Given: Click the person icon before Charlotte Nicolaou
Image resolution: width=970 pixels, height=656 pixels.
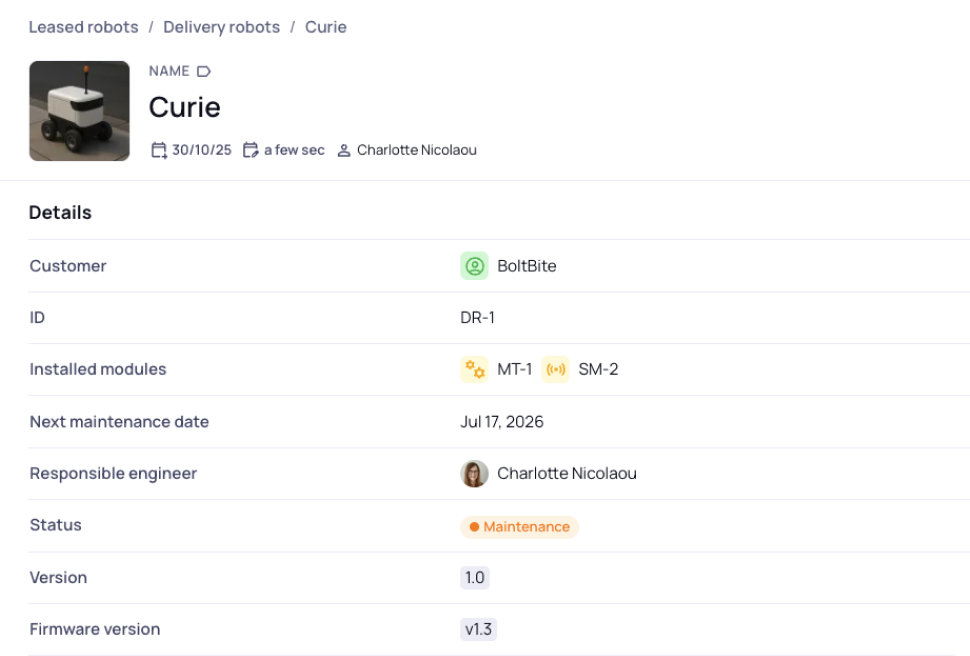Looking at the screenshot, I should (344, 151).
